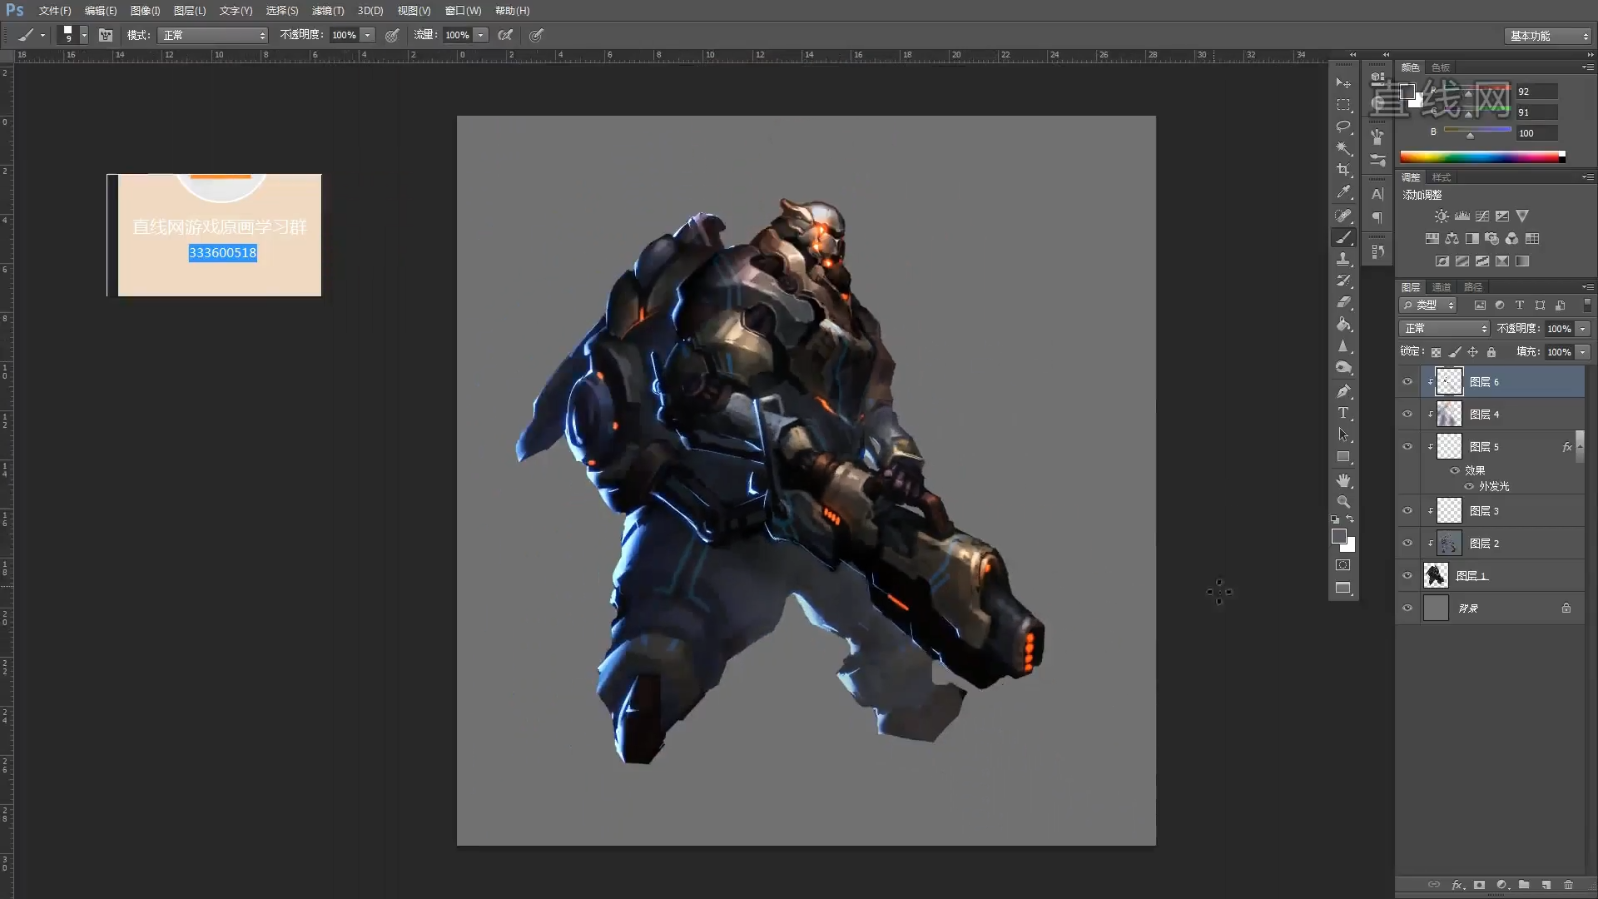Click the color spectrum ramp
The height and width of the screenshot is (899, 1598).
pyautogui.click(x=1482, y=156)
